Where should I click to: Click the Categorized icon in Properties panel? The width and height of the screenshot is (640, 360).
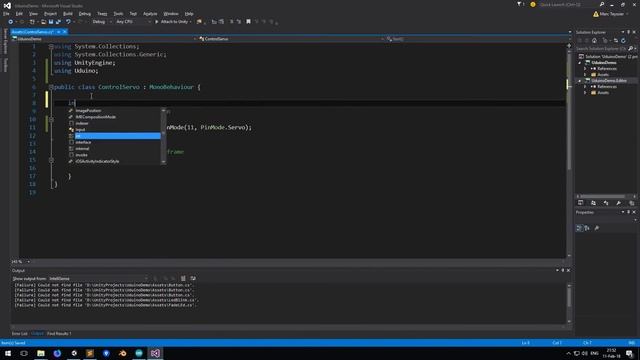pos(579,228)
